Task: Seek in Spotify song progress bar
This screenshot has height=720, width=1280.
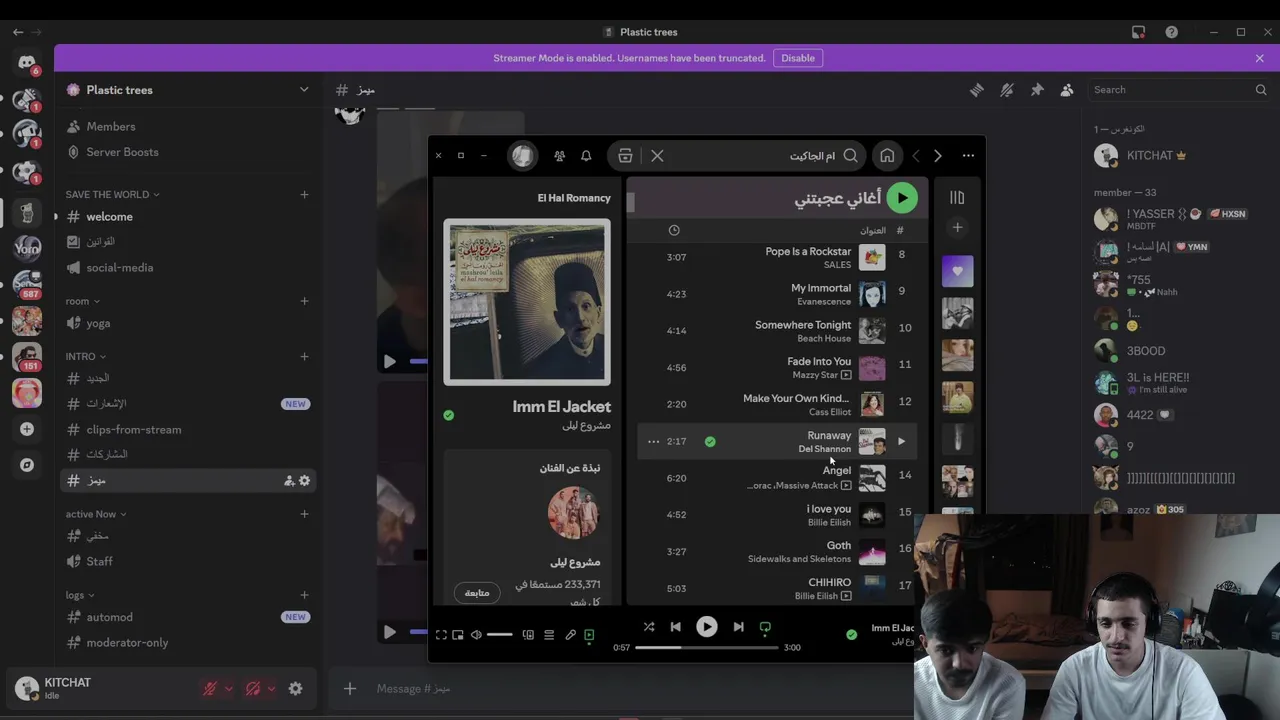Action: [706, 647]
